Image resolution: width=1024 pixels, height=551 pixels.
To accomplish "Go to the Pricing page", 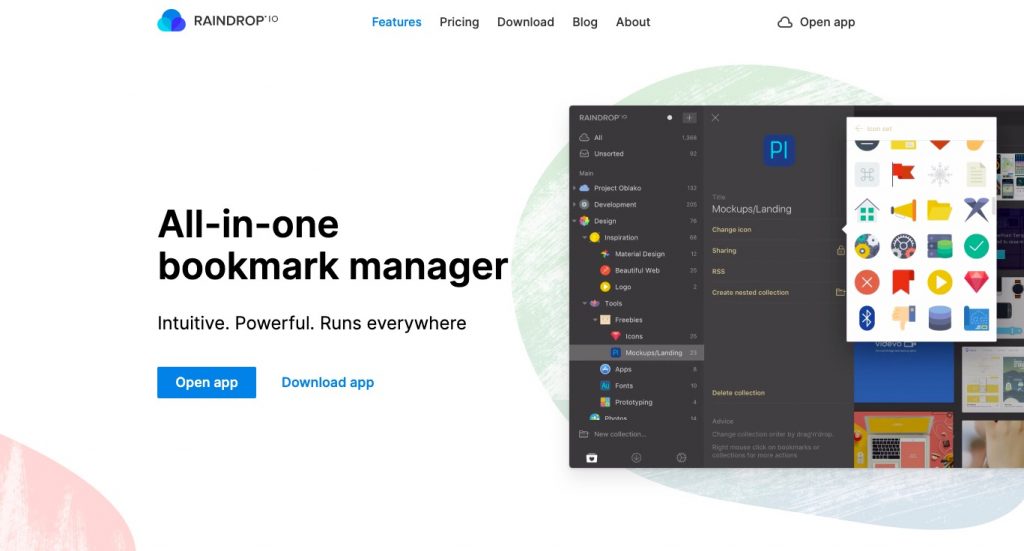I will click(459, 22).
